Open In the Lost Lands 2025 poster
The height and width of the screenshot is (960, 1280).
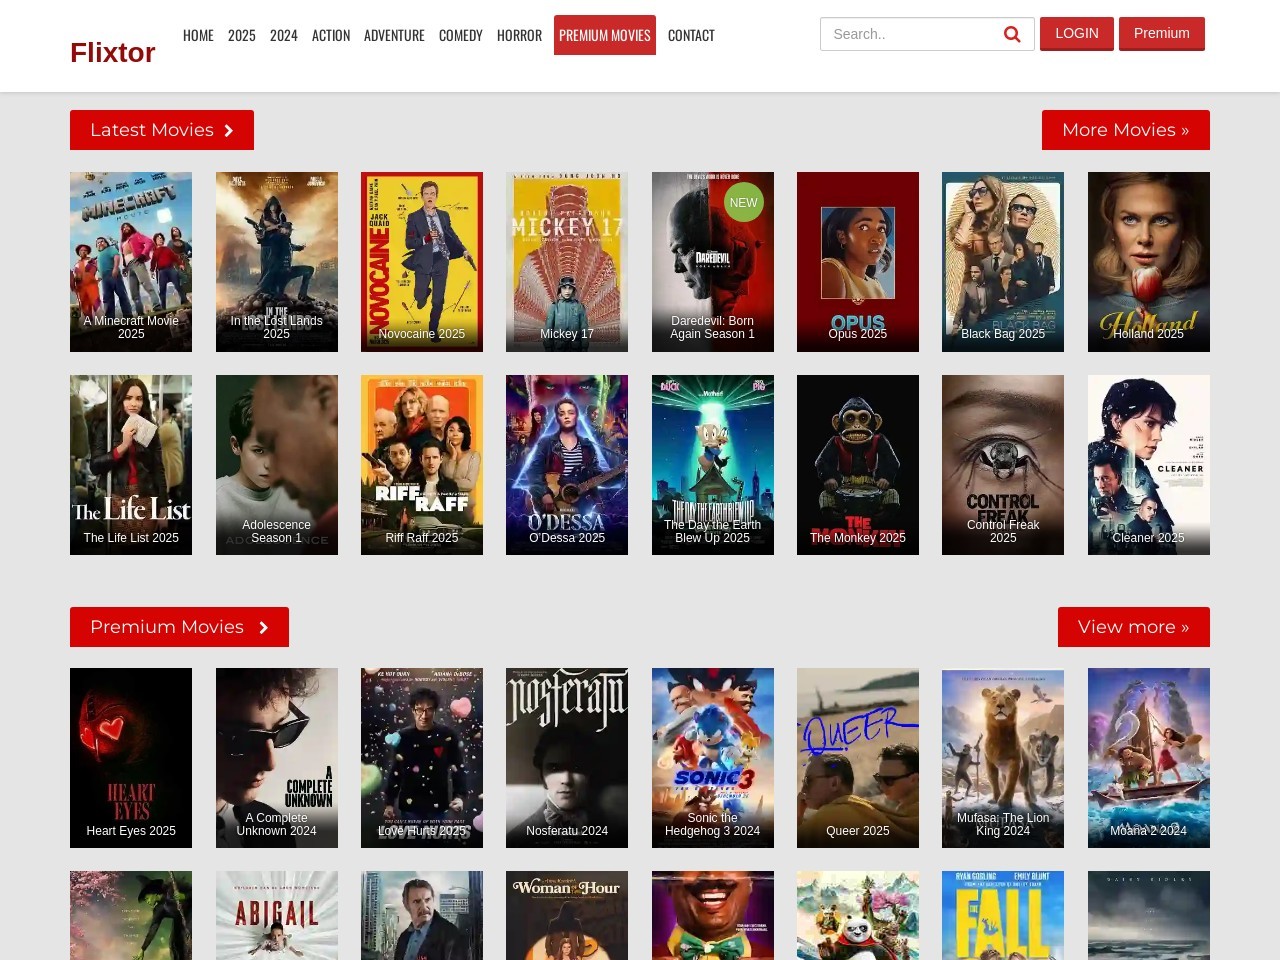tap(277, 262)
